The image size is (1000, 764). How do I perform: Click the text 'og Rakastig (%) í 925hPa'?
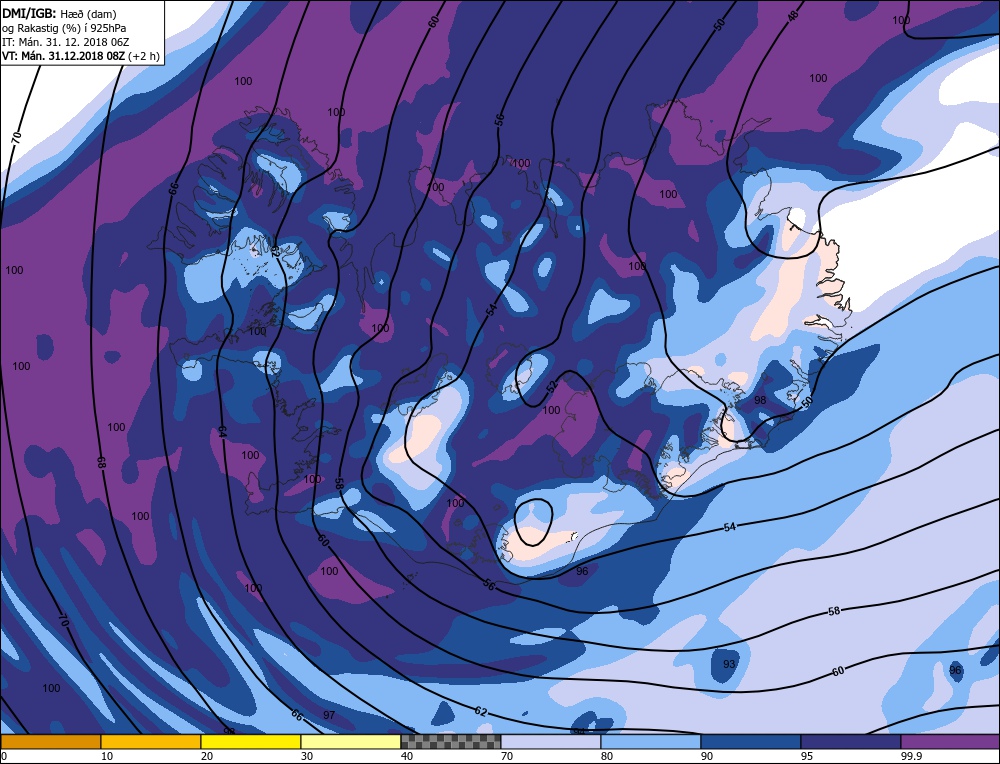tap(64, 28)
